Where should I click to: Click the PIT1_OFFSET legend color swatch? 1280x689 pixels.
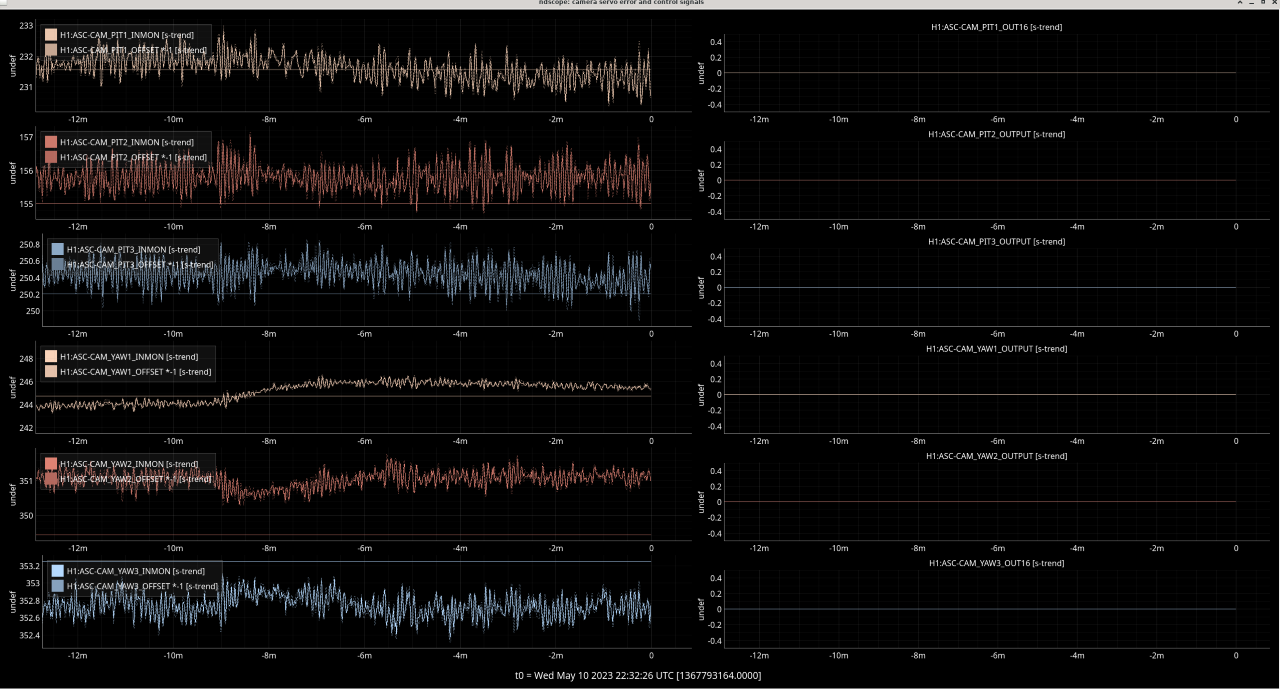[51, 50]
